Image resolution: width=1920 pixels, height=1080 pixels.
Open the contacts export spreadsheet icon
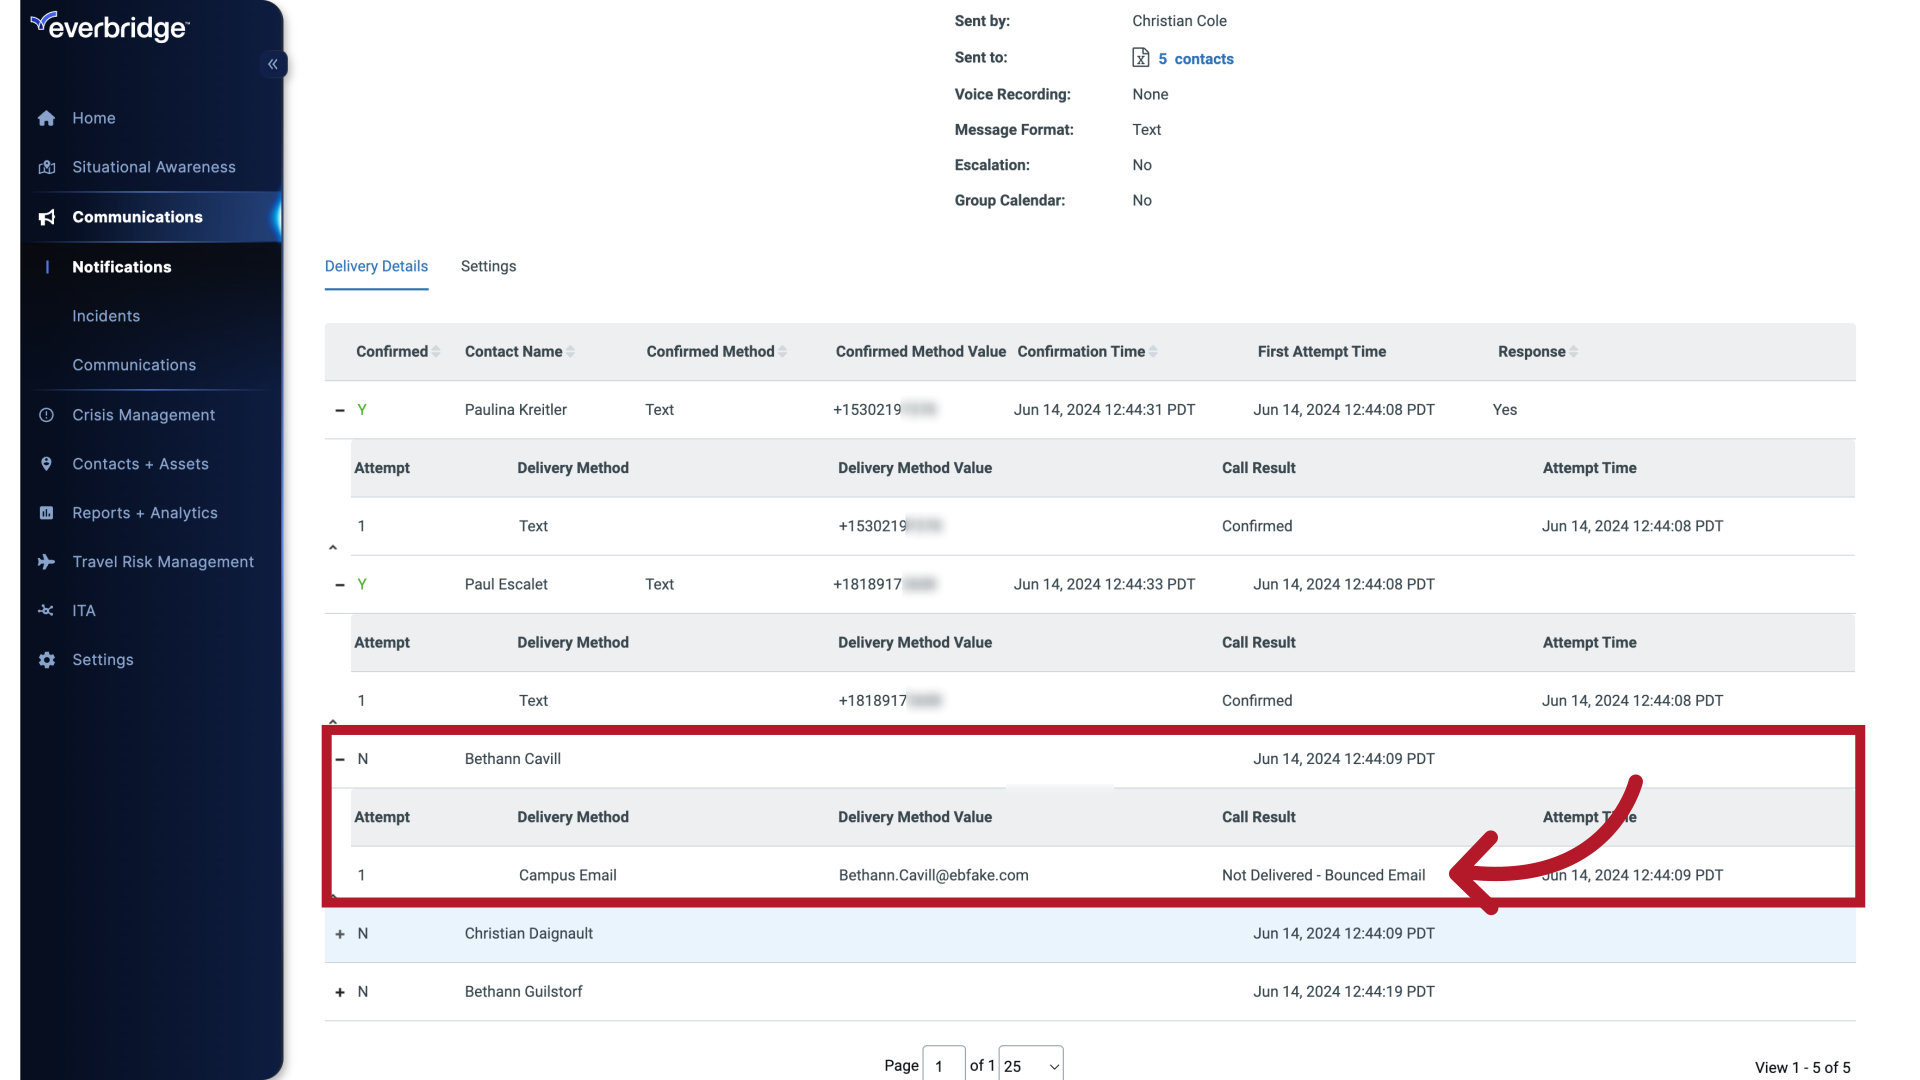pos(1142,58)
